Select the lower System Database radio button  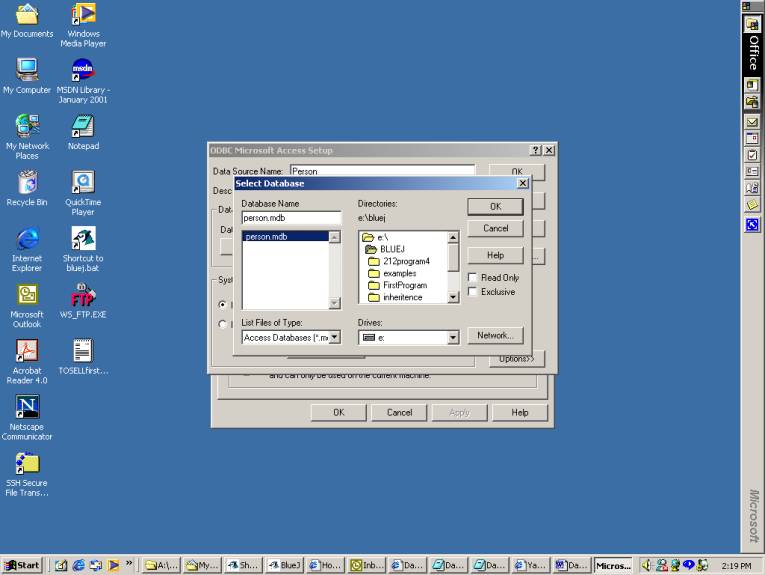coord(222,324)
